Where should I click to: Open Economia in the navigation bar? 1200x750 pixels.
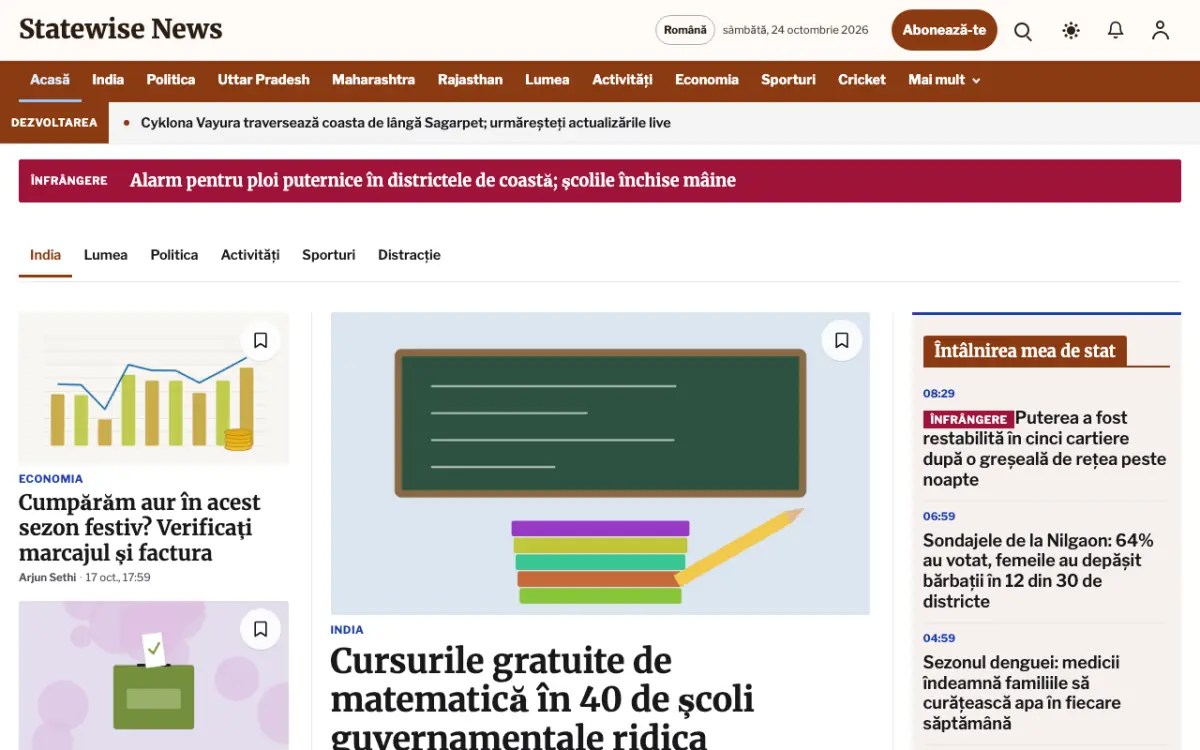pos(707,80)
